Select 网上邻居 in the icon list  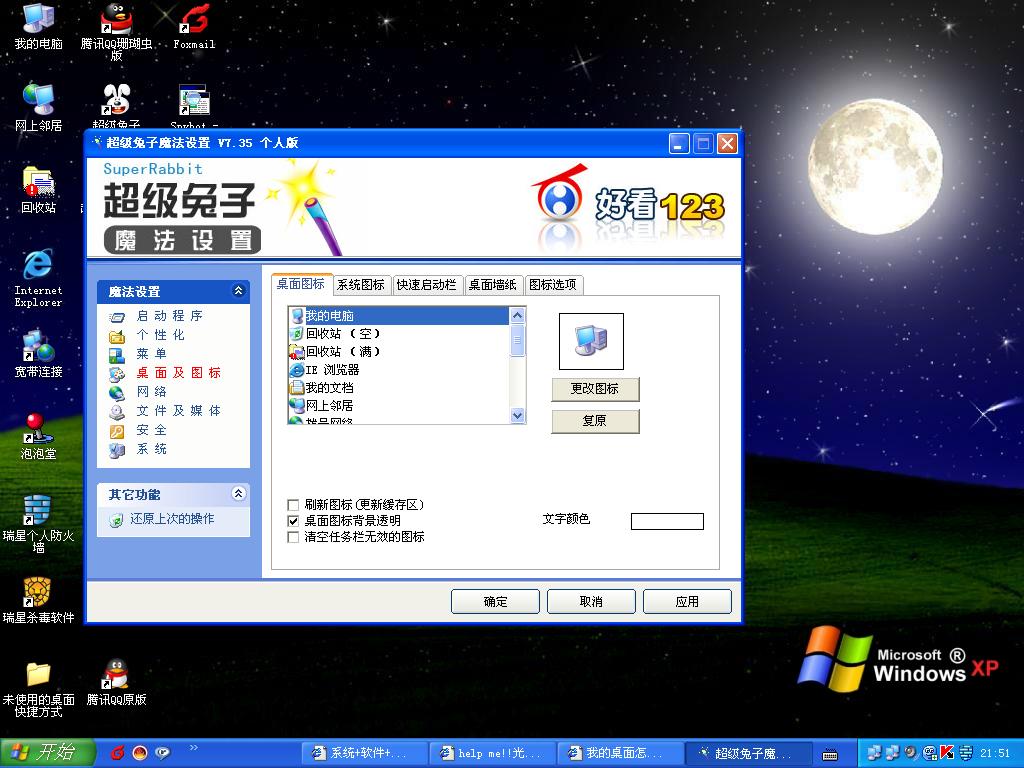coord(398,406)
